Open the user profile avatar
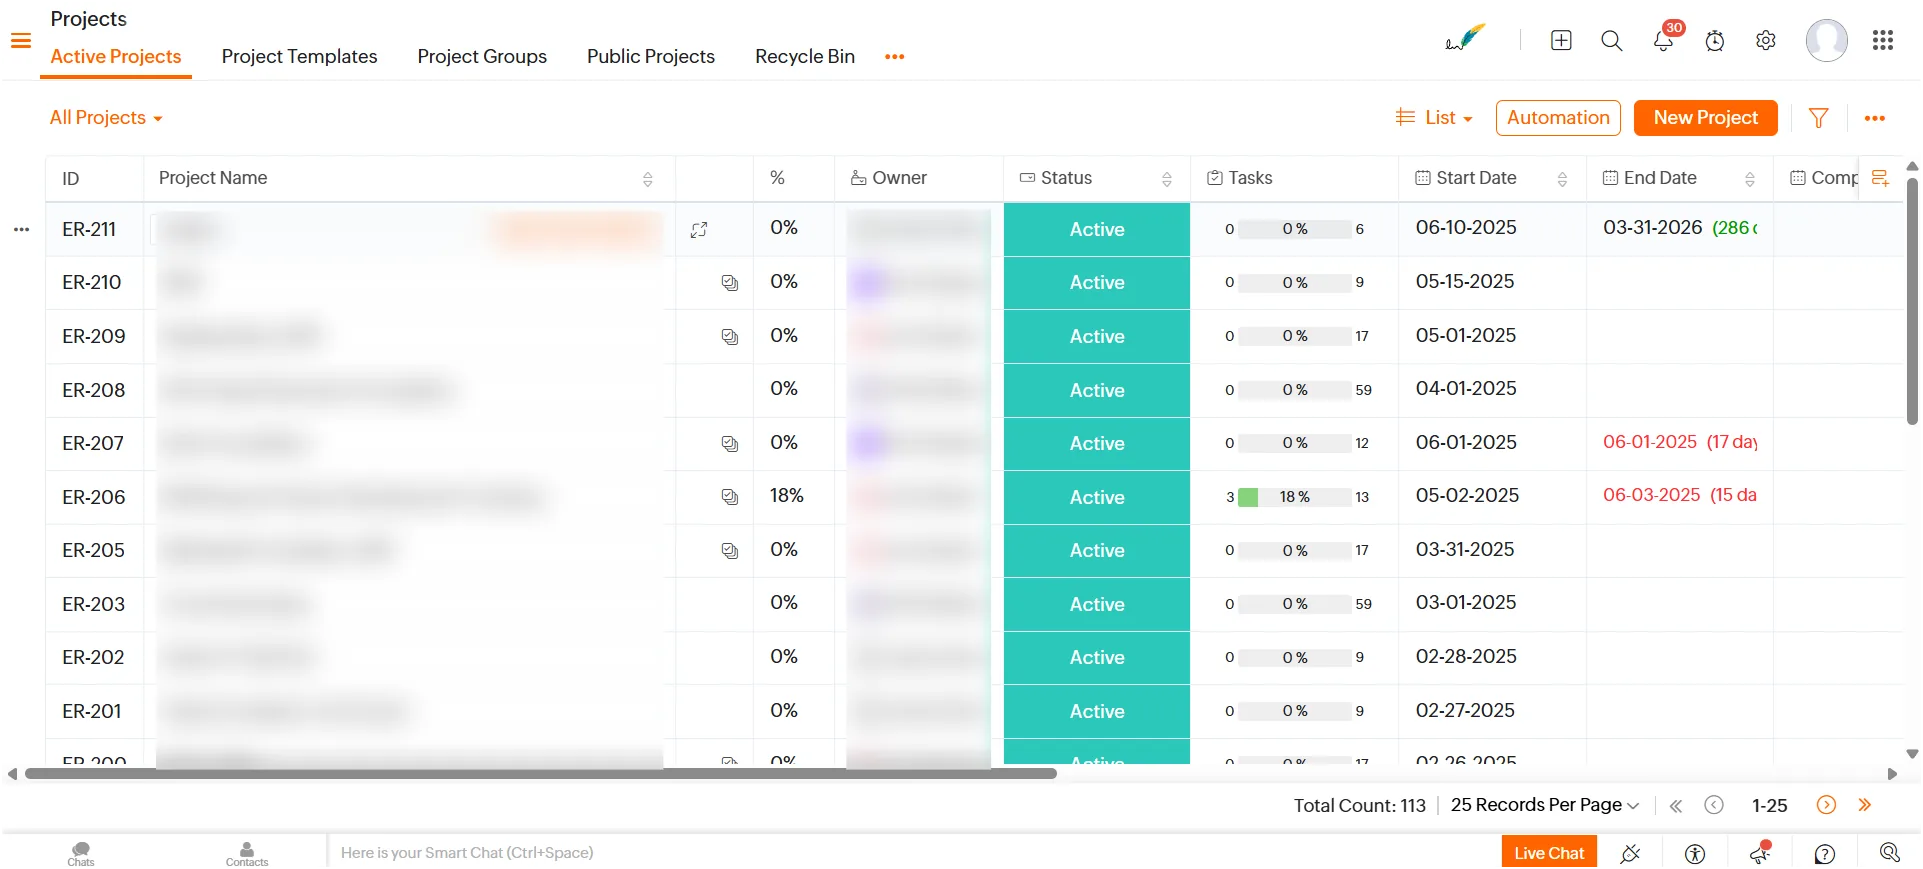 [1826, 40]
